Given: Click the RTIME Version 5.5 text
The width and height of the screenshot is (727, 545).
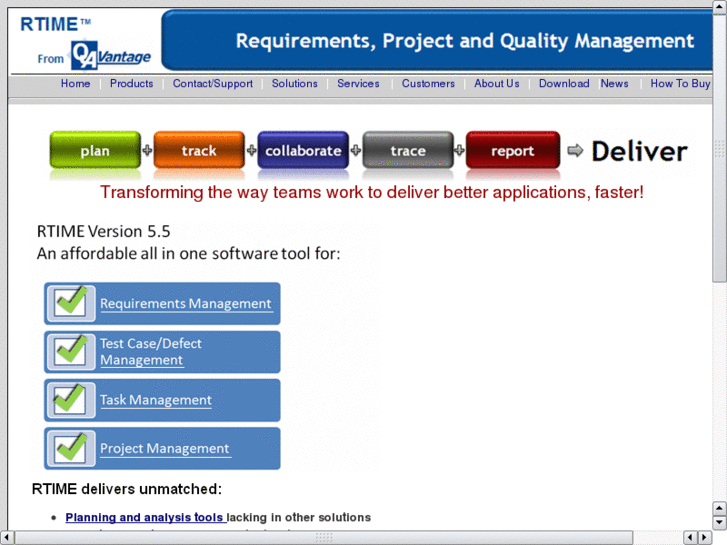Looking at the screenshot, I should [103, 231].
